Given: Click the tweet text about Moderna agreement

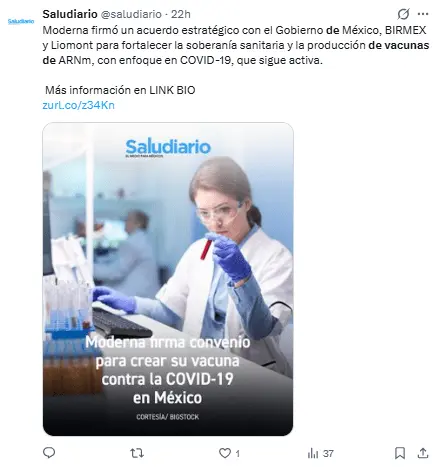Looking at the screenshot, I should (x=236, y=45).
